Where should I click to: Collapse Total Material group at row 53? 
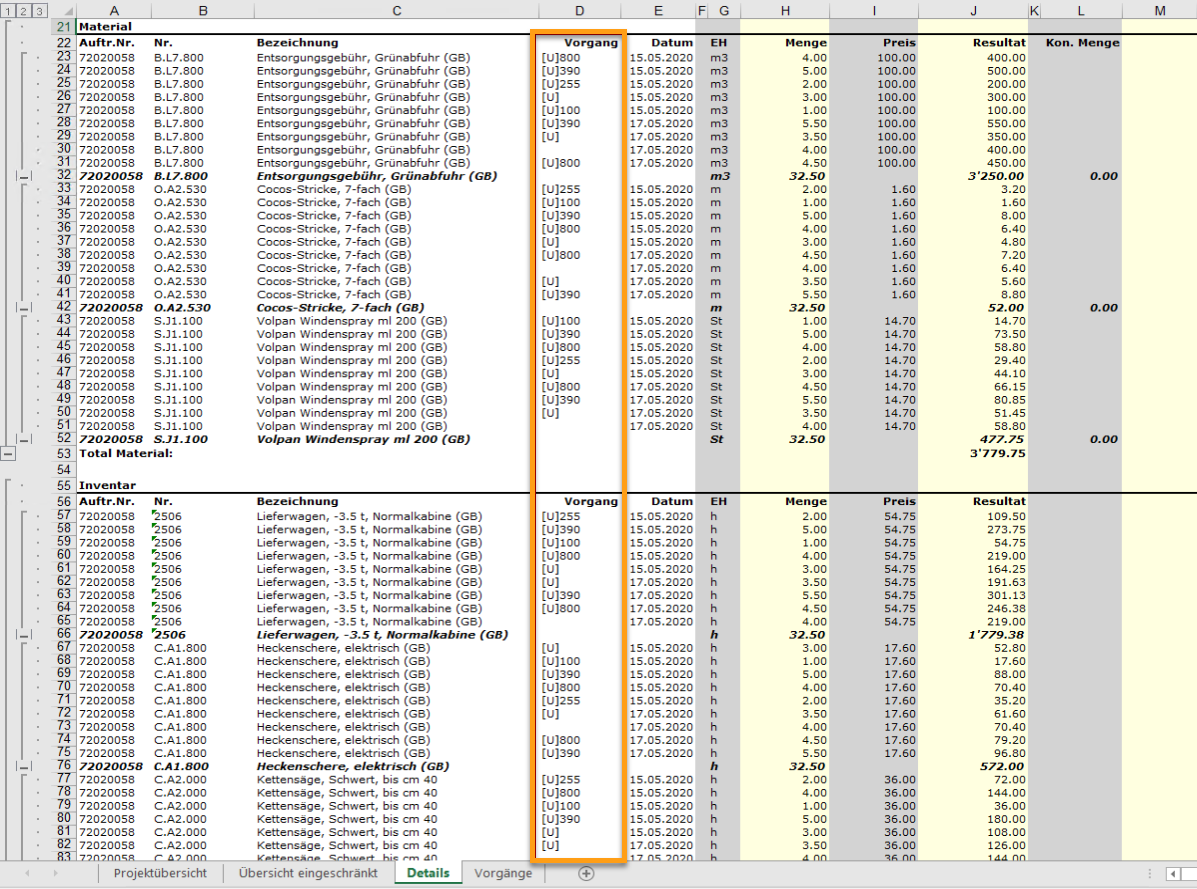8,453
